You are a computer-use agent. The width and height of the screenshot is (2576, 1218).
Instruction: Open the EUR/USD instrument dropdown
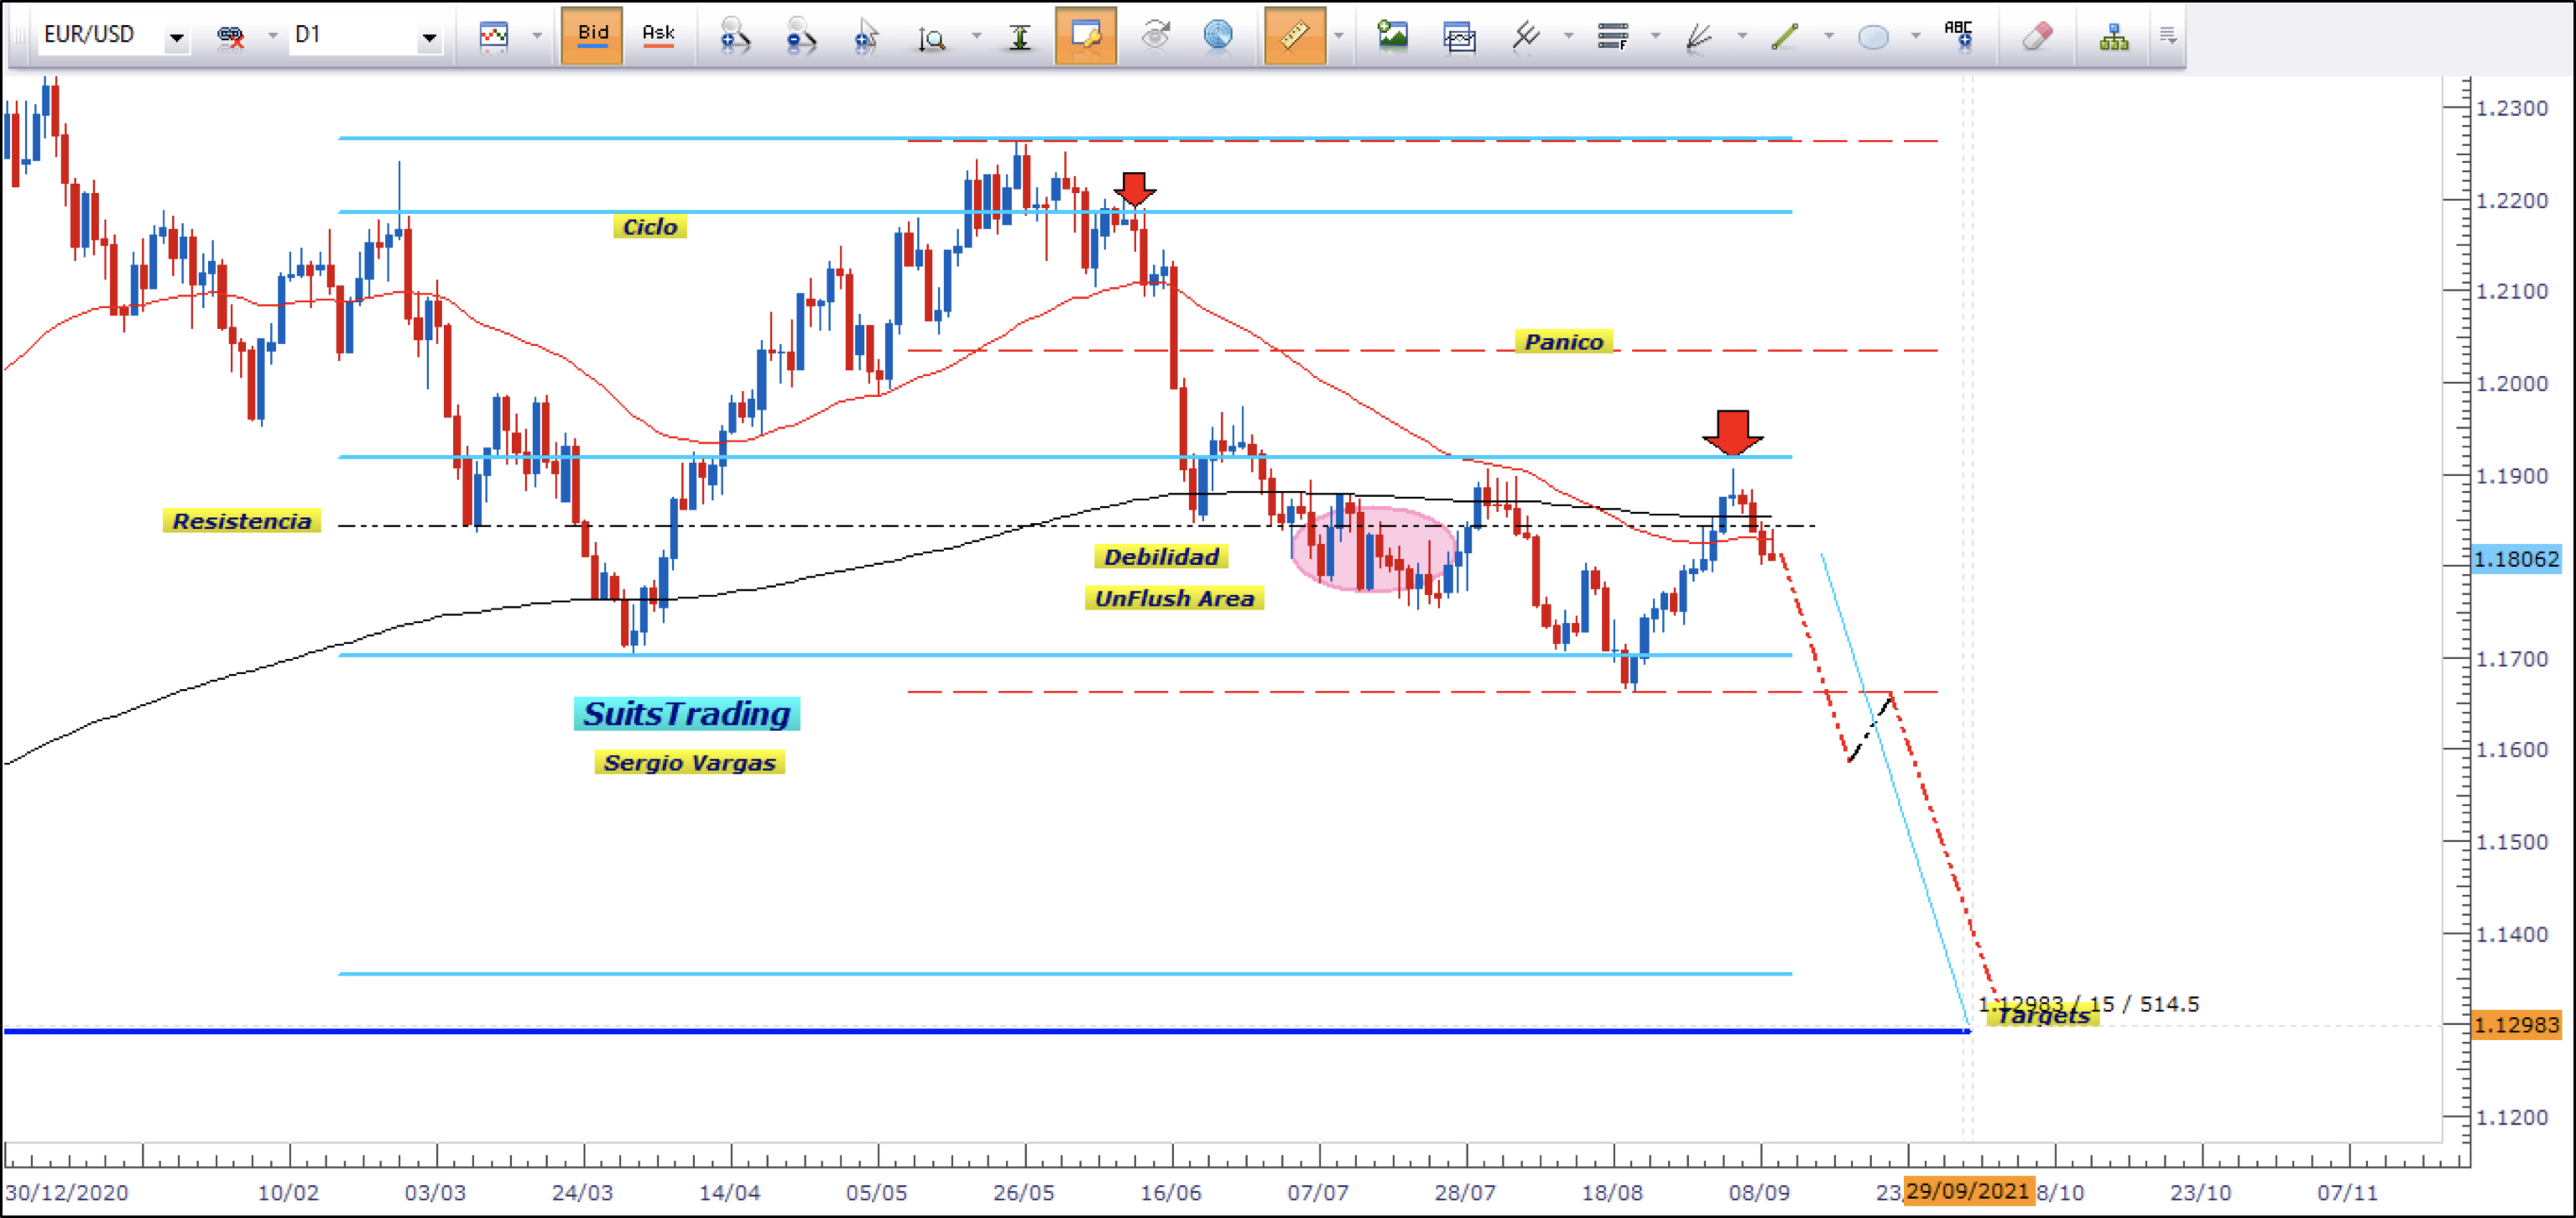[x=176, y=37]
